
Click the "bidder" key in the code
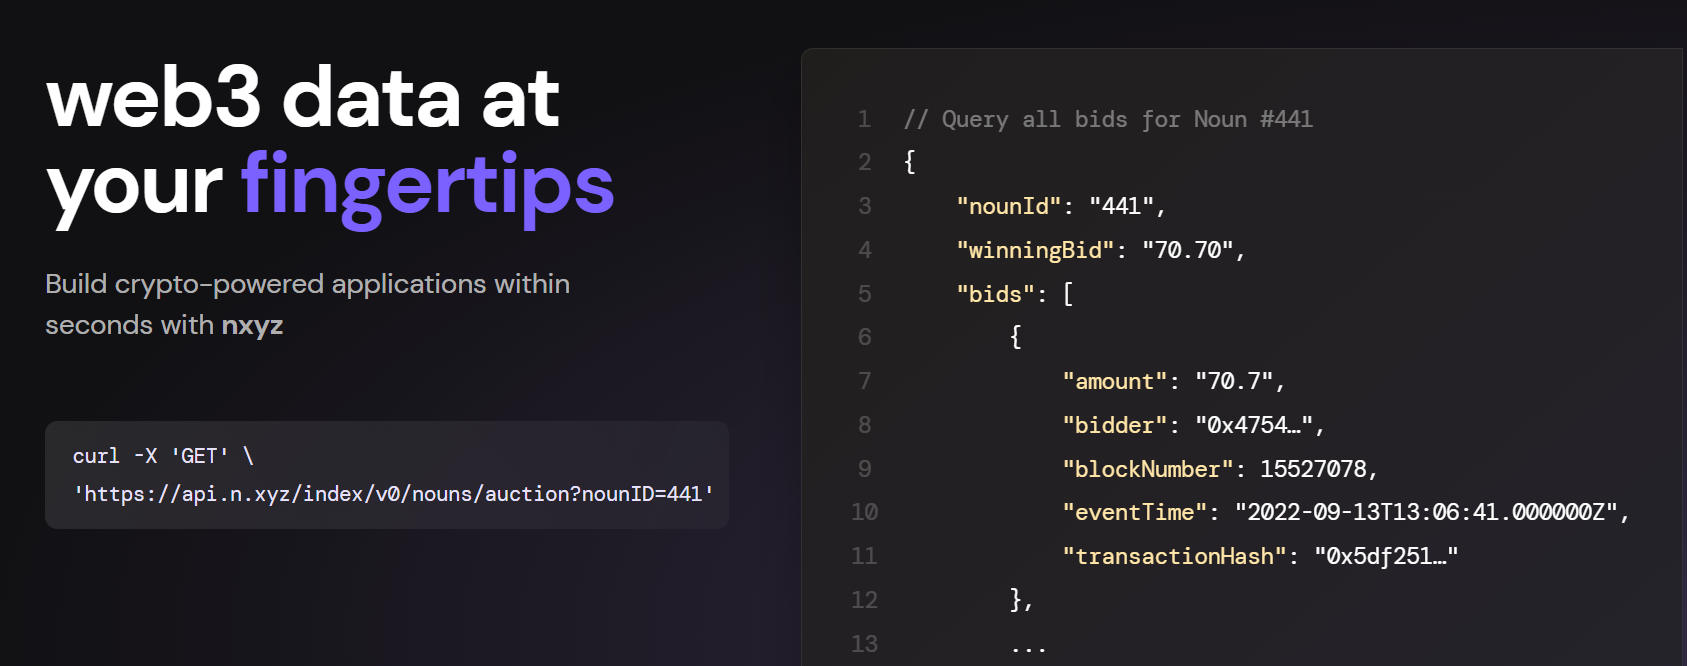(x=1114, y=426)
